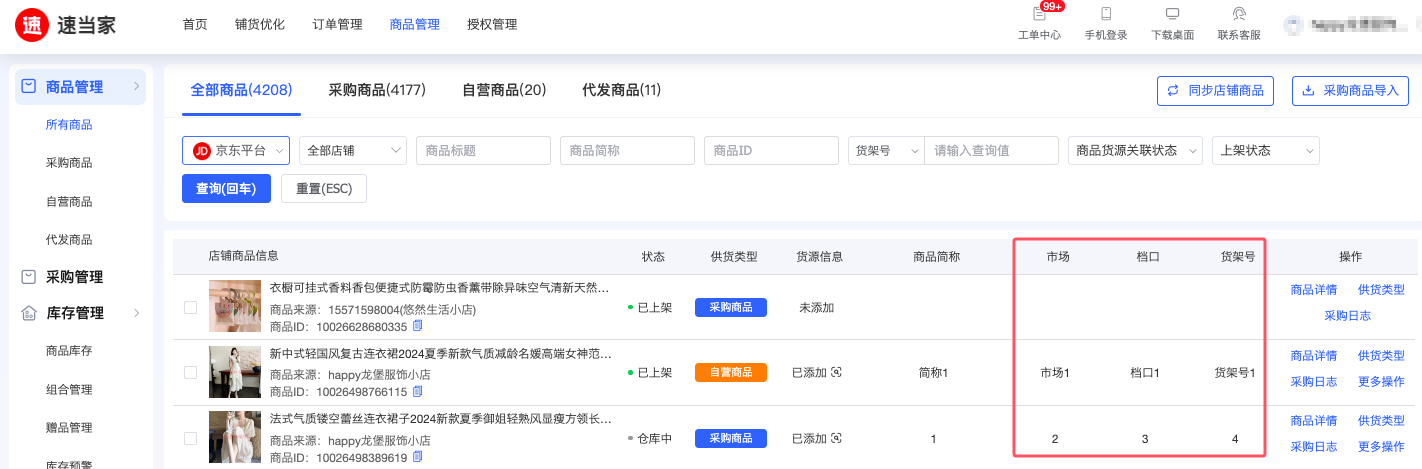Viewport: 1422px width, 469px height.
Task: Tick the checkbox for the 法式气质镂空蕾丝 dress
Action: (x=190, y=438)
